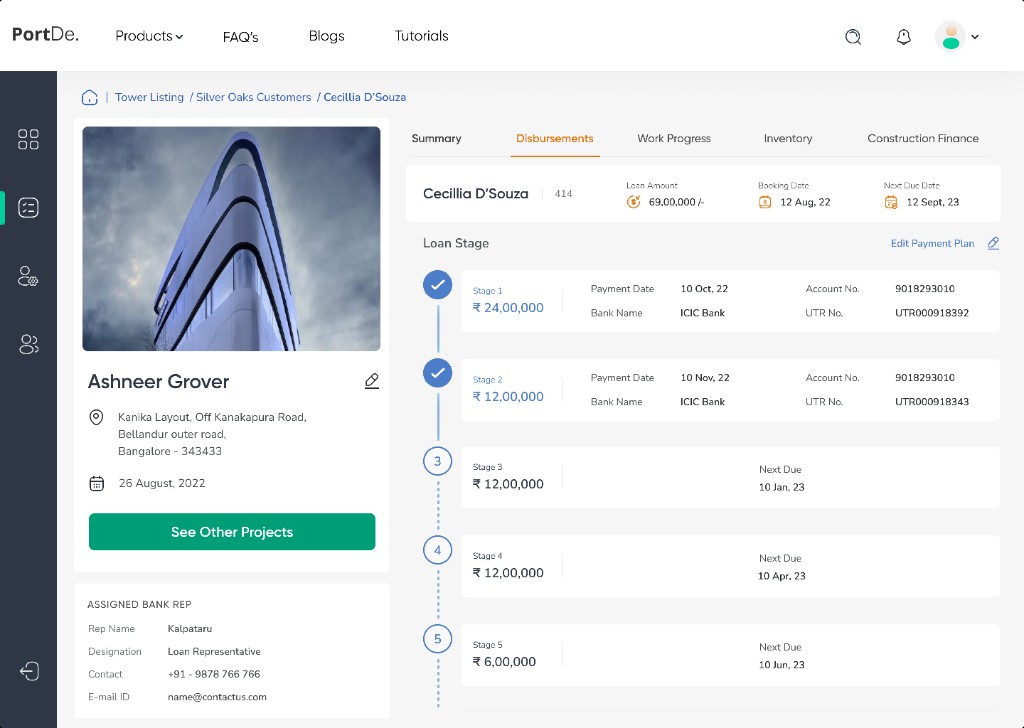Click the home icon in breadcrumb
The width and height of the screenshot is (1024, 728).
pos(89,97)
